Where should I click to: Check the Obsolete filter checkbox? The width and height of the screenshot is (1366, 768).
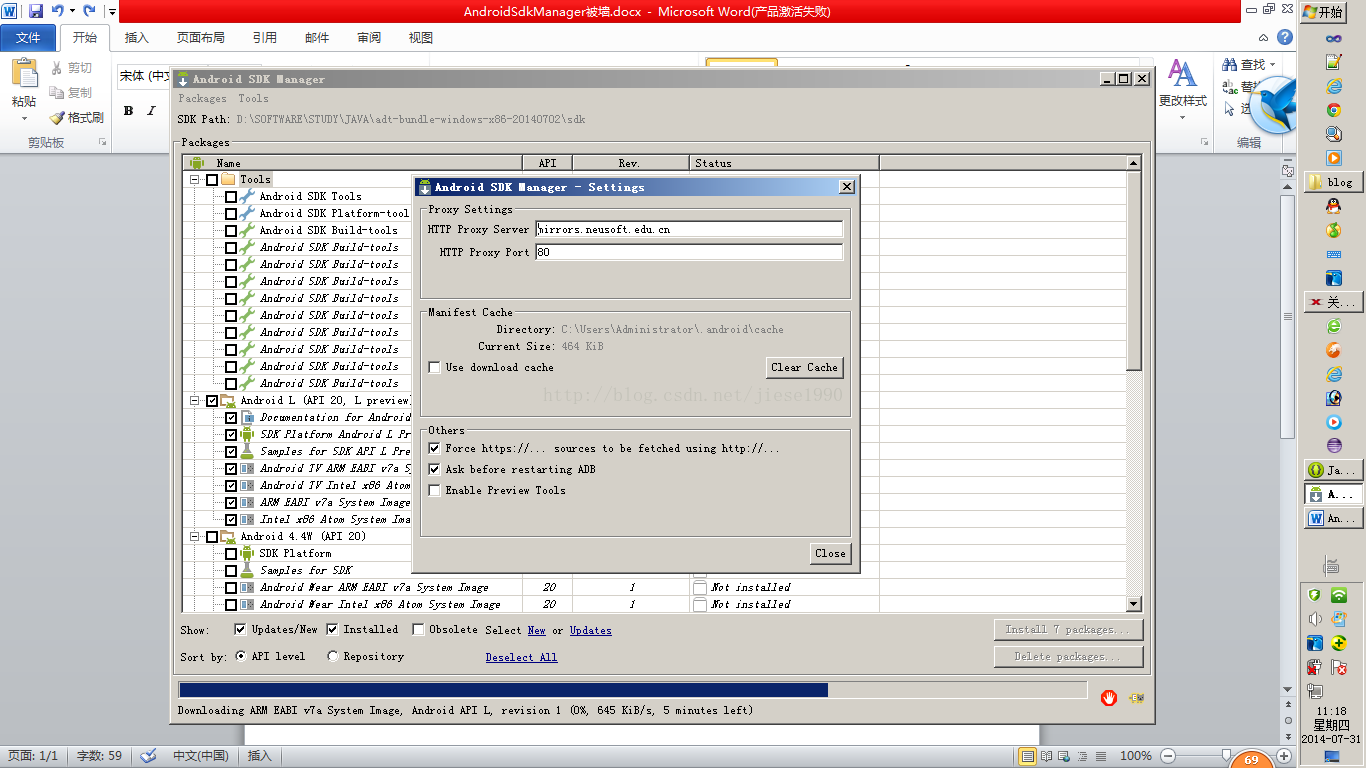click(x=418, y=630)
